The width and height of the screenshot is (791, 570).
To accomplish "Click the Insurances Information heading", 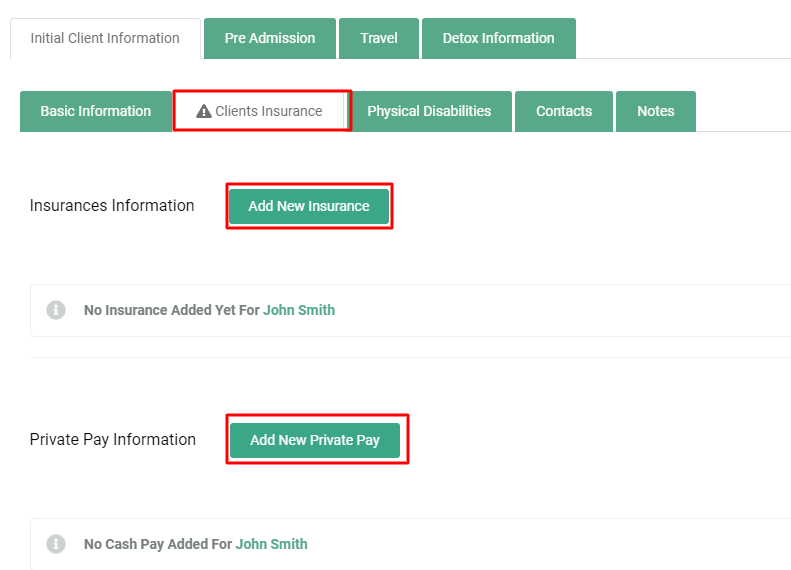I will point(112,205).
